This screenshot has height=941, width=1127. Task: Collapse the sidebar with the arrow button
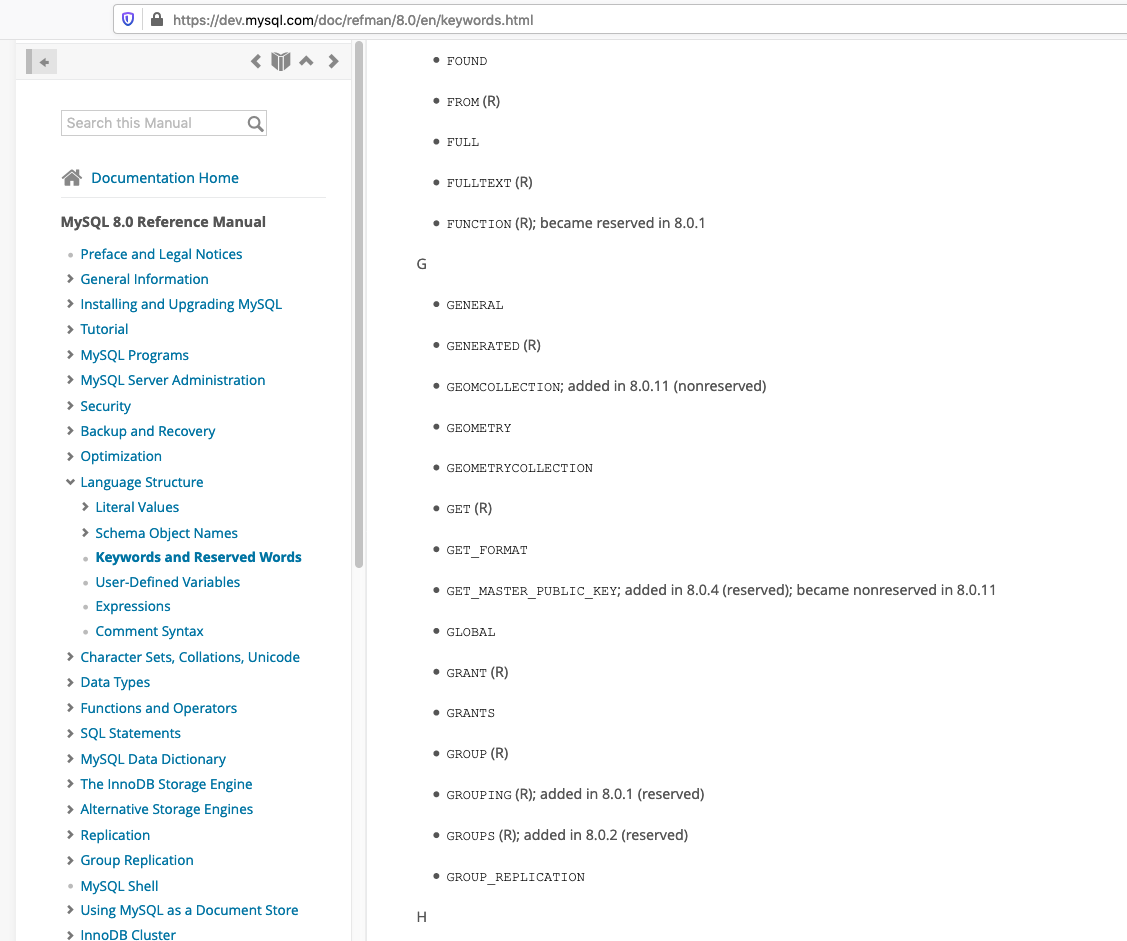click(41, 62)
